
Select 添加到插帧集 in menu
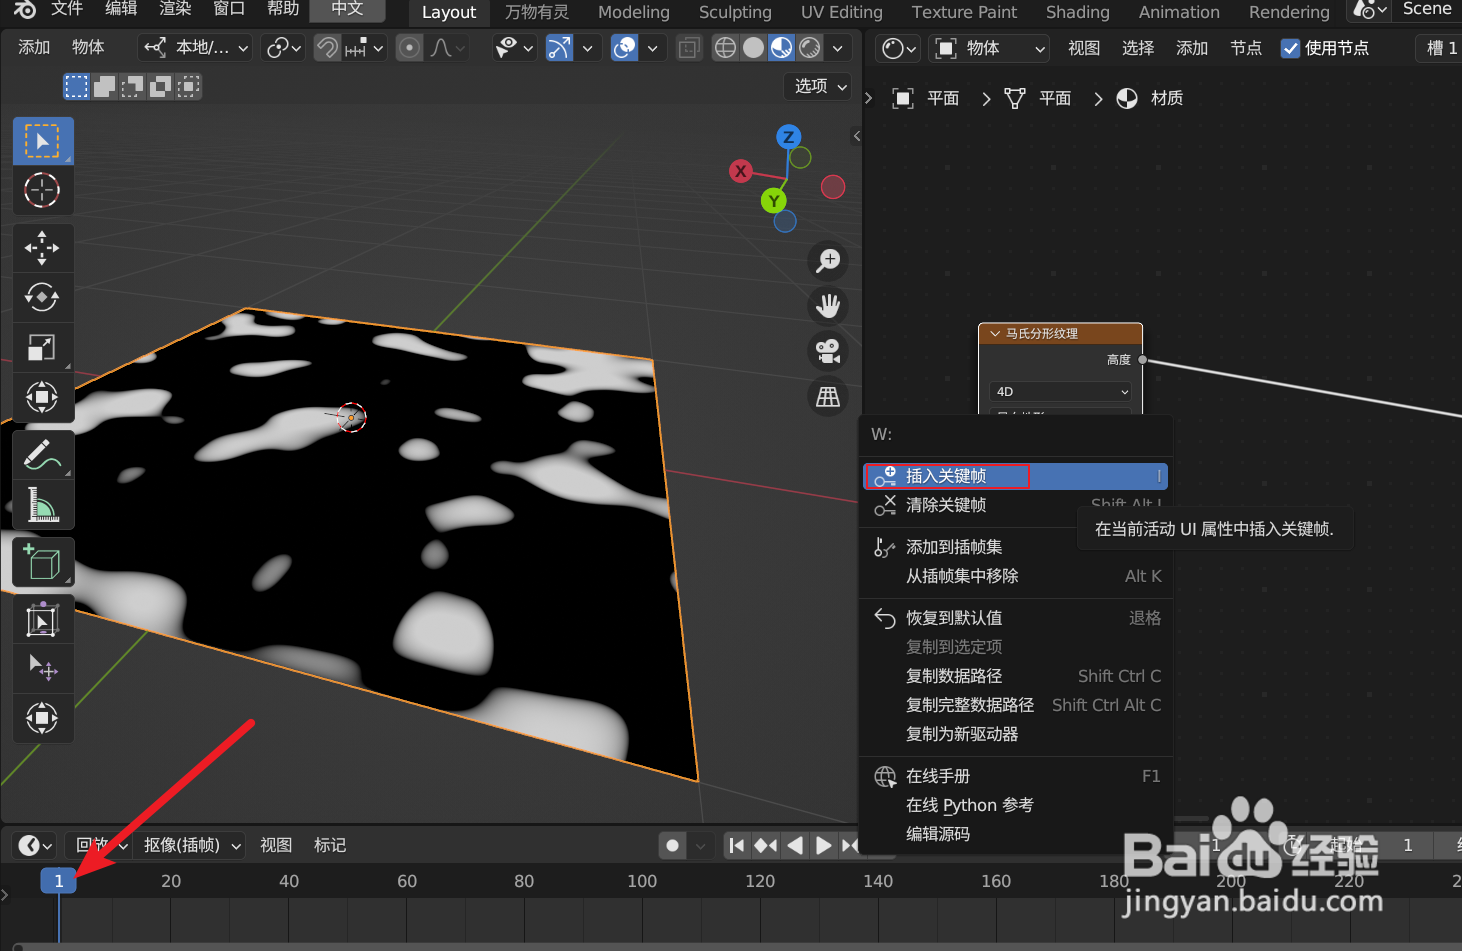(1016, 547)
